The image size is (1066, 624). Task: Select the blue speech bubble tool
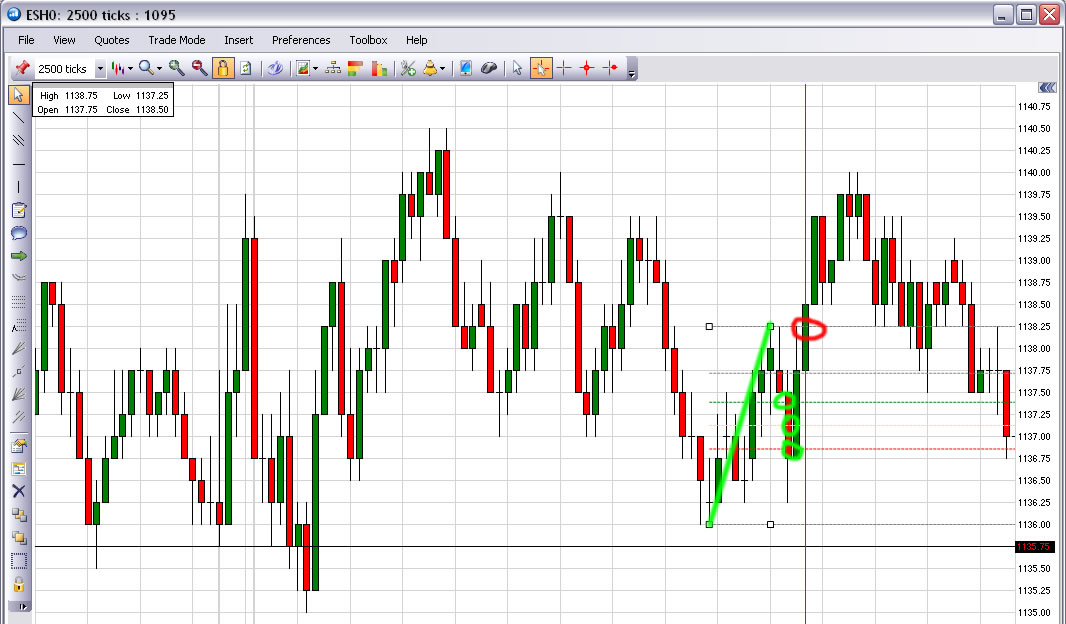pyautogui.click(x=18, y=233)
